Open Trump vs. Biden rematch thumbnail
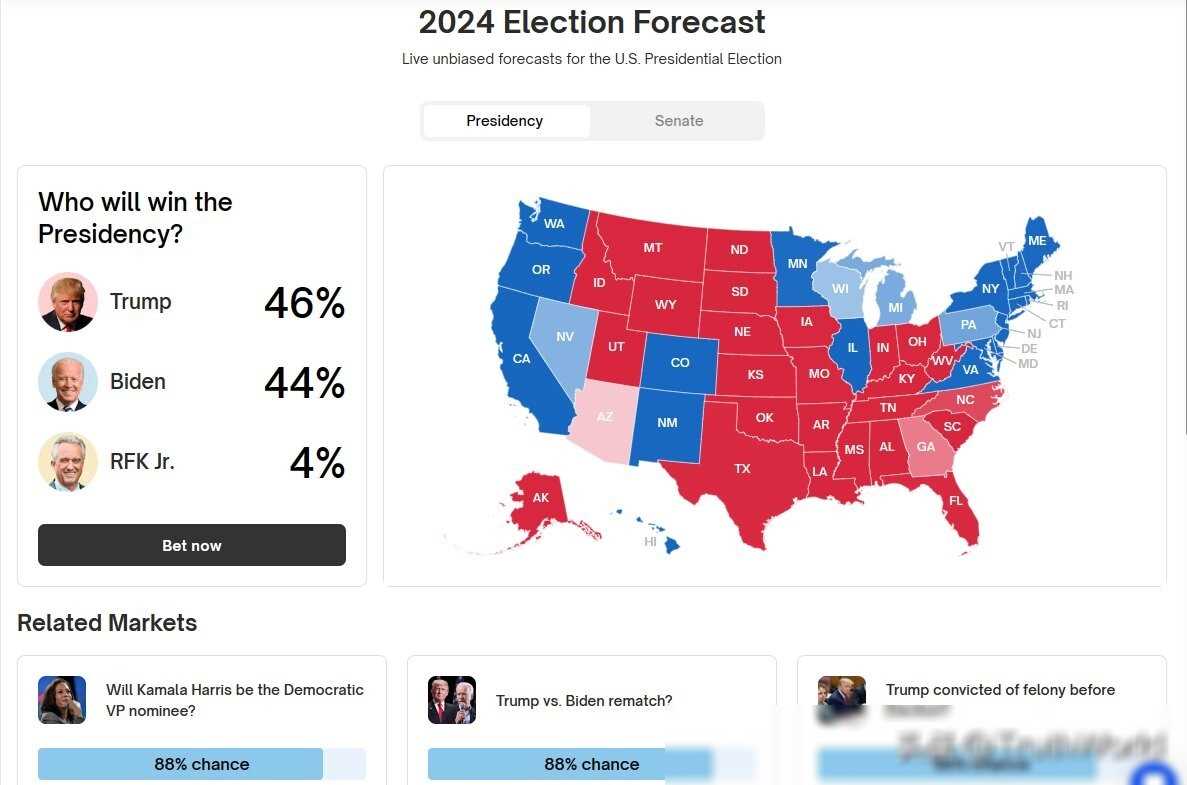The image size is (1187, 785). click(452, 700)
